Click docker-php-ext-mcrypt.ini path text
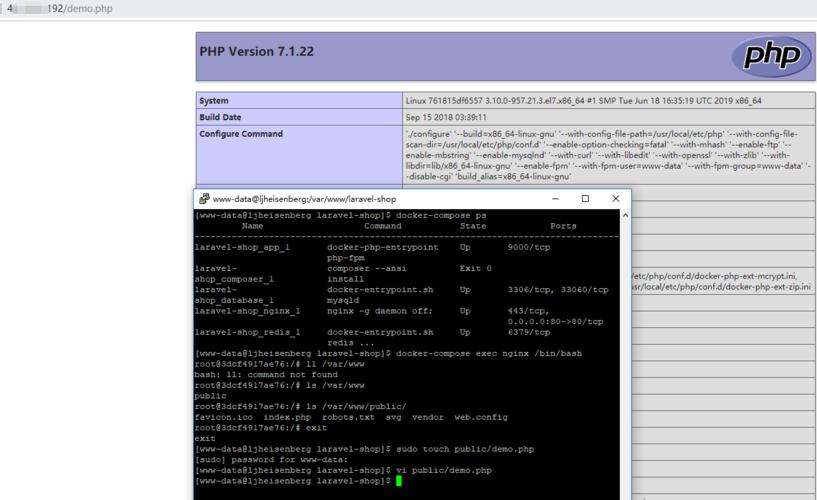Viewport: 817px width, 500px height. [714, 276]
